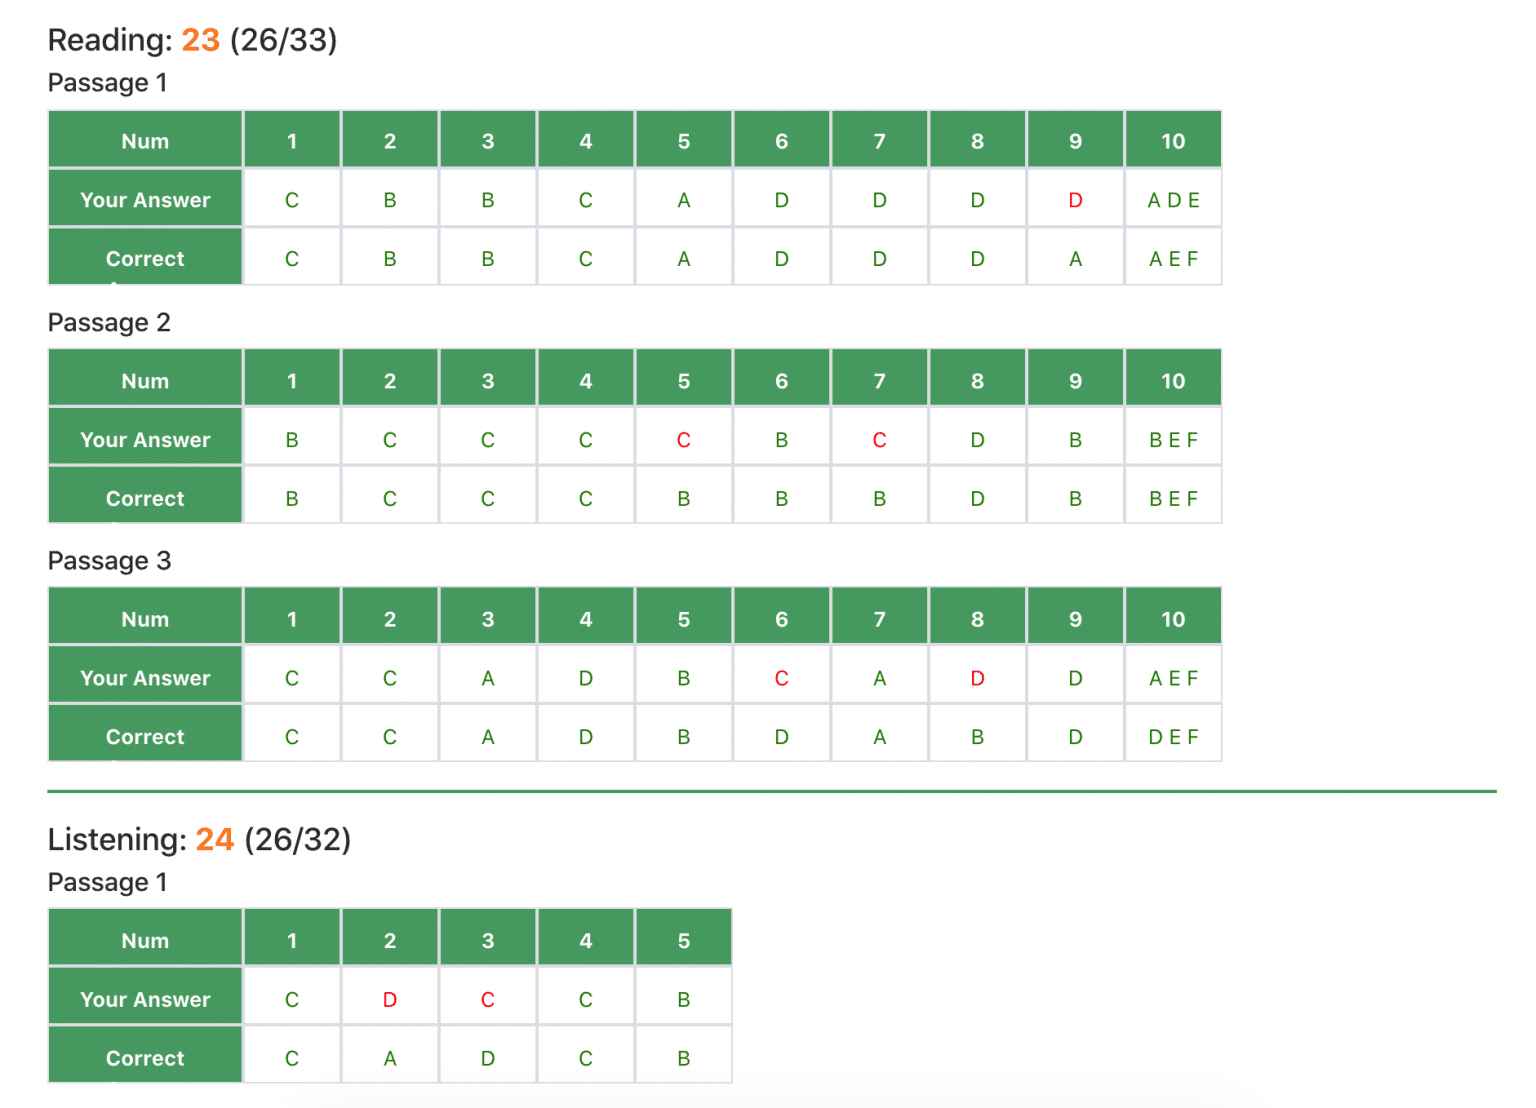Click the orange Listening score 24

214,839
